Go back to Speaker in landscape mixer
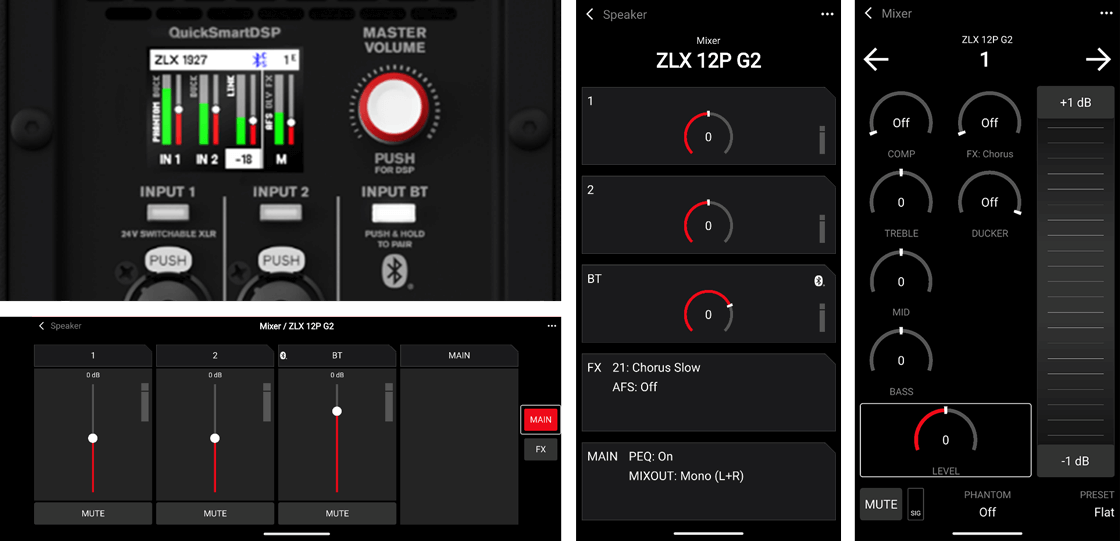 point(61,326)
